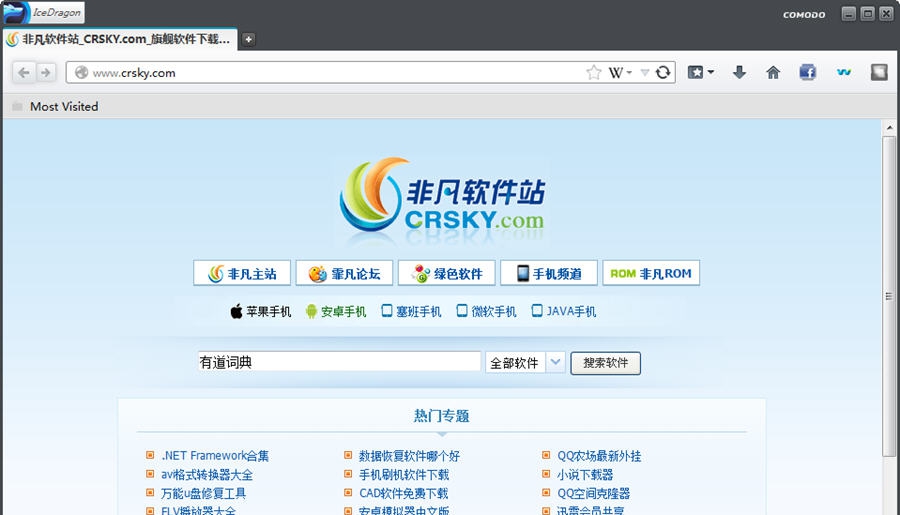Open the 手机频道 button
The height and width of the screenshot is (515, 900).
click(x=549, y=273)
